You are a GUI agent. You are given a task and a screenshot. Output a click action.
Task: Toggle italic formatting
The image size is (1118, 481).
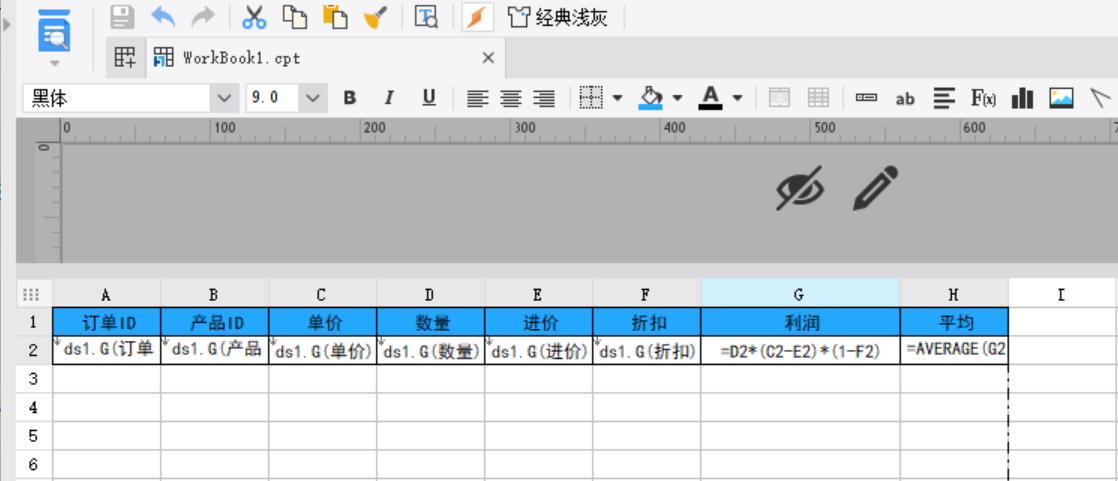(x=389, y=98)
